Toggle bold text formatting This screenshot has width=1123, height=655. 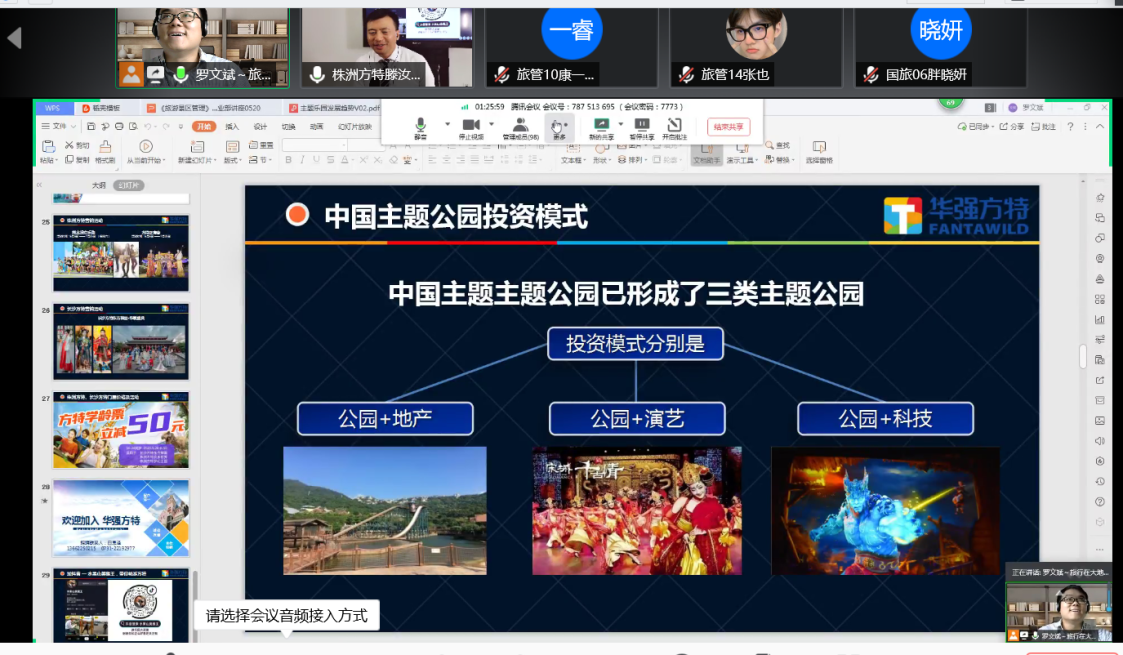(x=289, y=160)
